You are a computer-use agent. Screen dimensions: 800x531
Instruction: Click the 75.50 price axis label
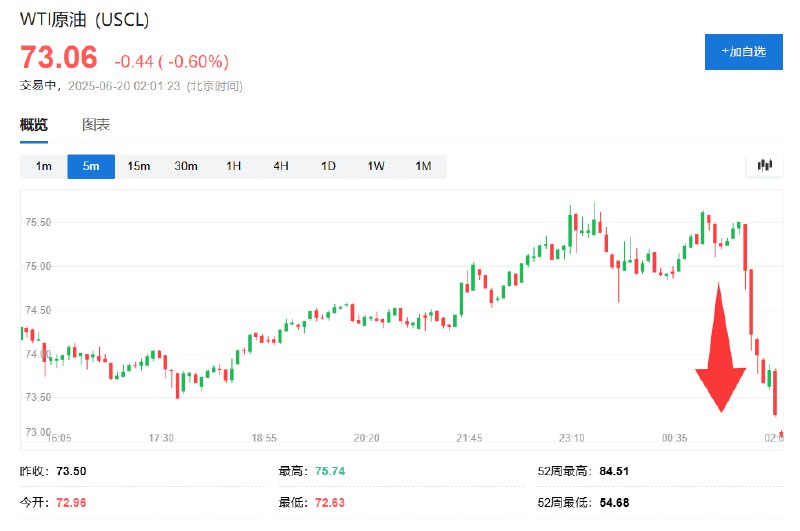[x=38, y=222]
